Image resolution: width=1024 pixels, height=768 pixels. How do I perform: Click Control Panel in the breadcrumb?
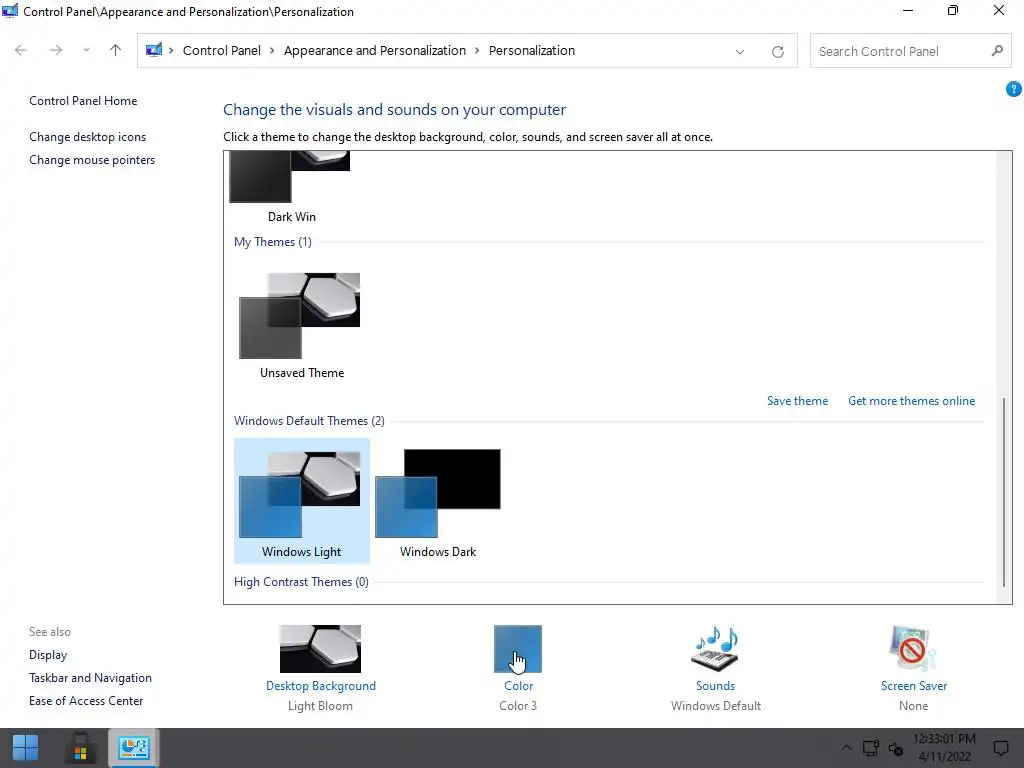pyautogui.click(x=221, y=51)
